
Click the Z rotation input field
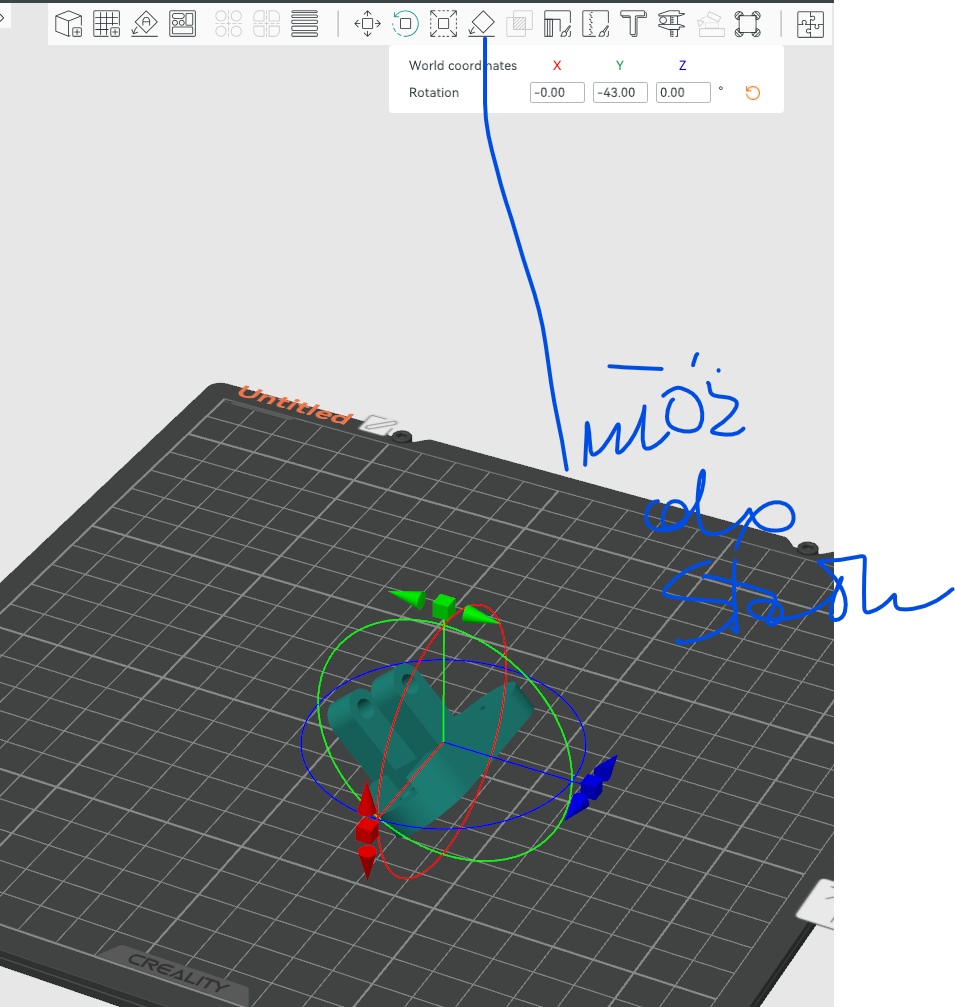(x=683, y=92)
